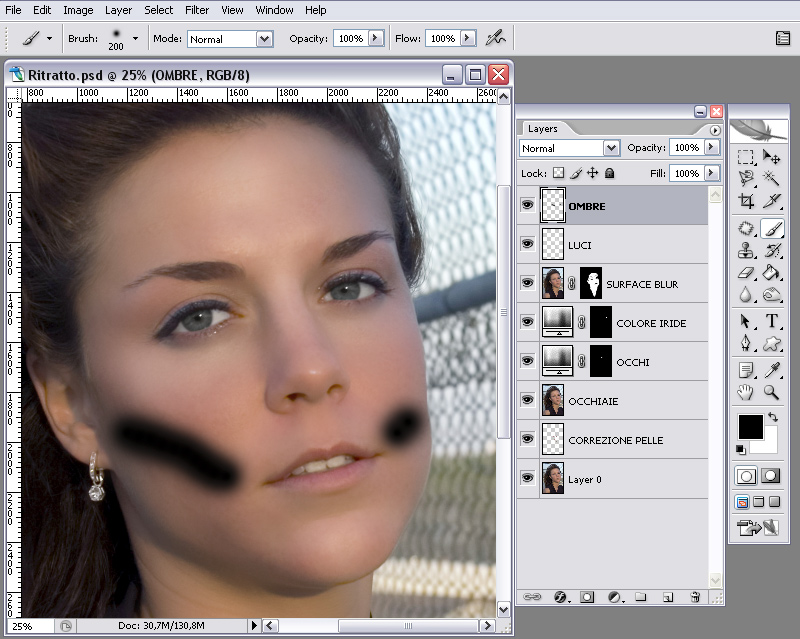This screenshot has height=639, width=800.
Task: Select the Magic Wand tool
Action: (772, 178)
